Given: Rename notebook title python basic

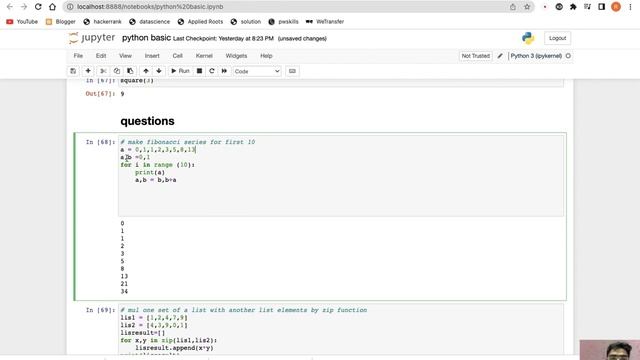Looking at the screenshot, I should 146,38.
